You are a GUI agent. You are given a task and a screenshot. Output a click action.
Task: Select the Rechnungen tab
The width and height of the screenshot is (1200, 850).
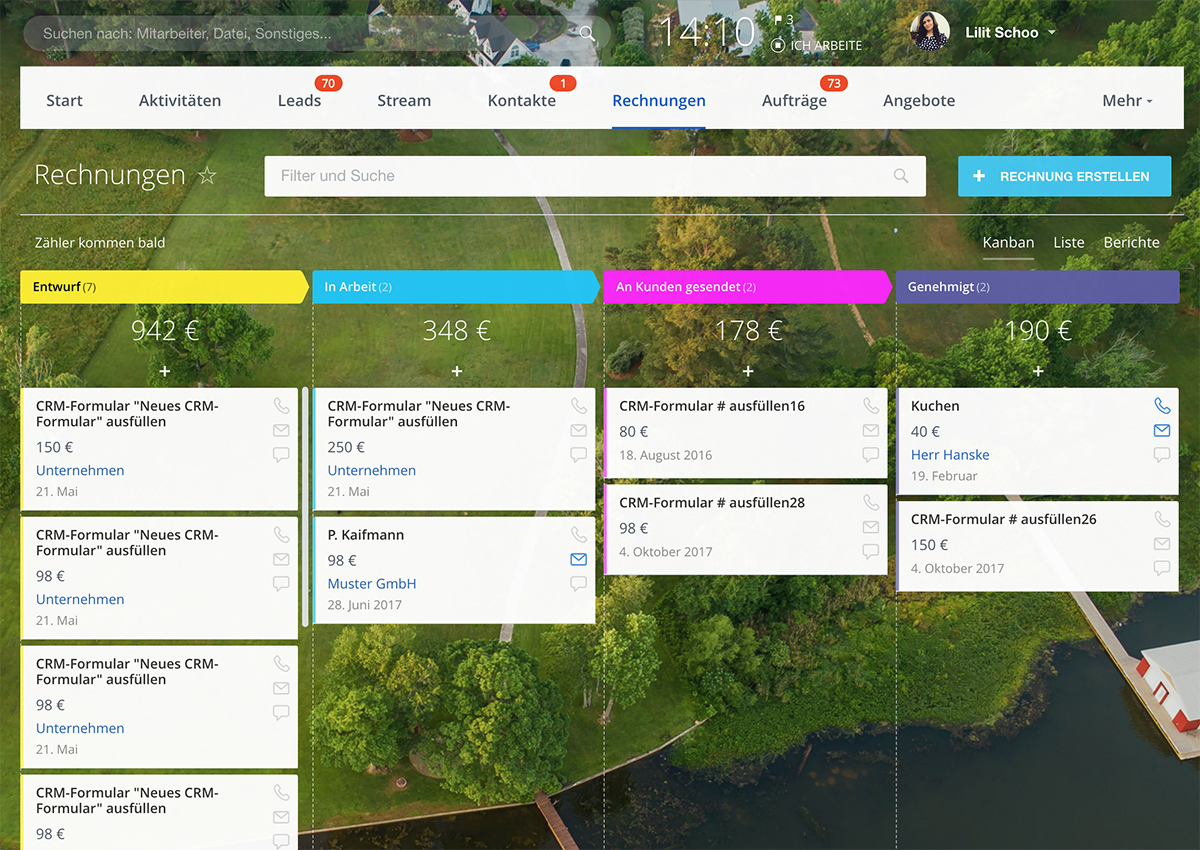tap(659, 100)
